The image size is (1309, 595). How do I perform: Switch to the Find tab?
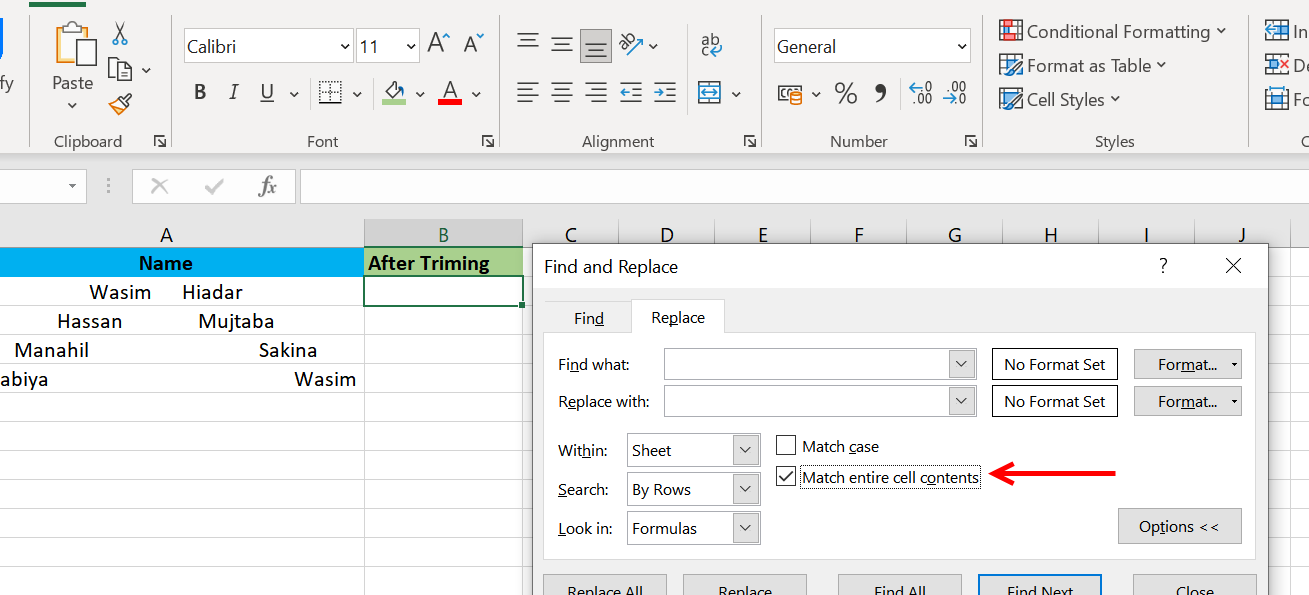588,317
